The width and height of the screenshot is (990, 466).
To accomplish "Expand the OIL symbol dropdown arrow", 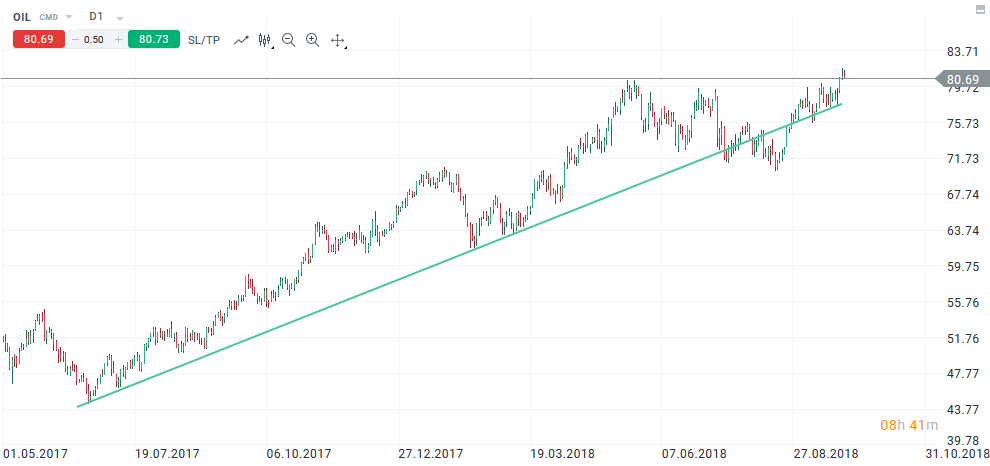I will click(69, 17).
